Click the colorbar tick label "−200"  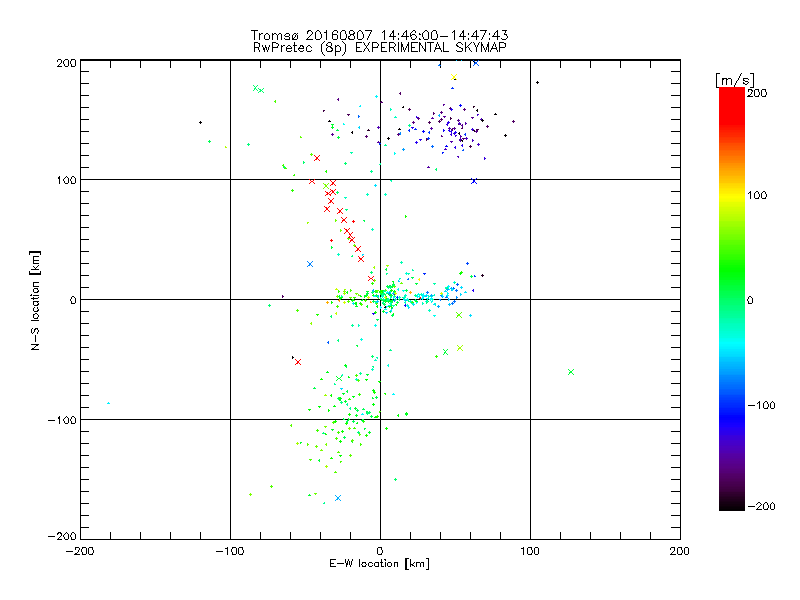pyautogui.click(x=761, y=506)
